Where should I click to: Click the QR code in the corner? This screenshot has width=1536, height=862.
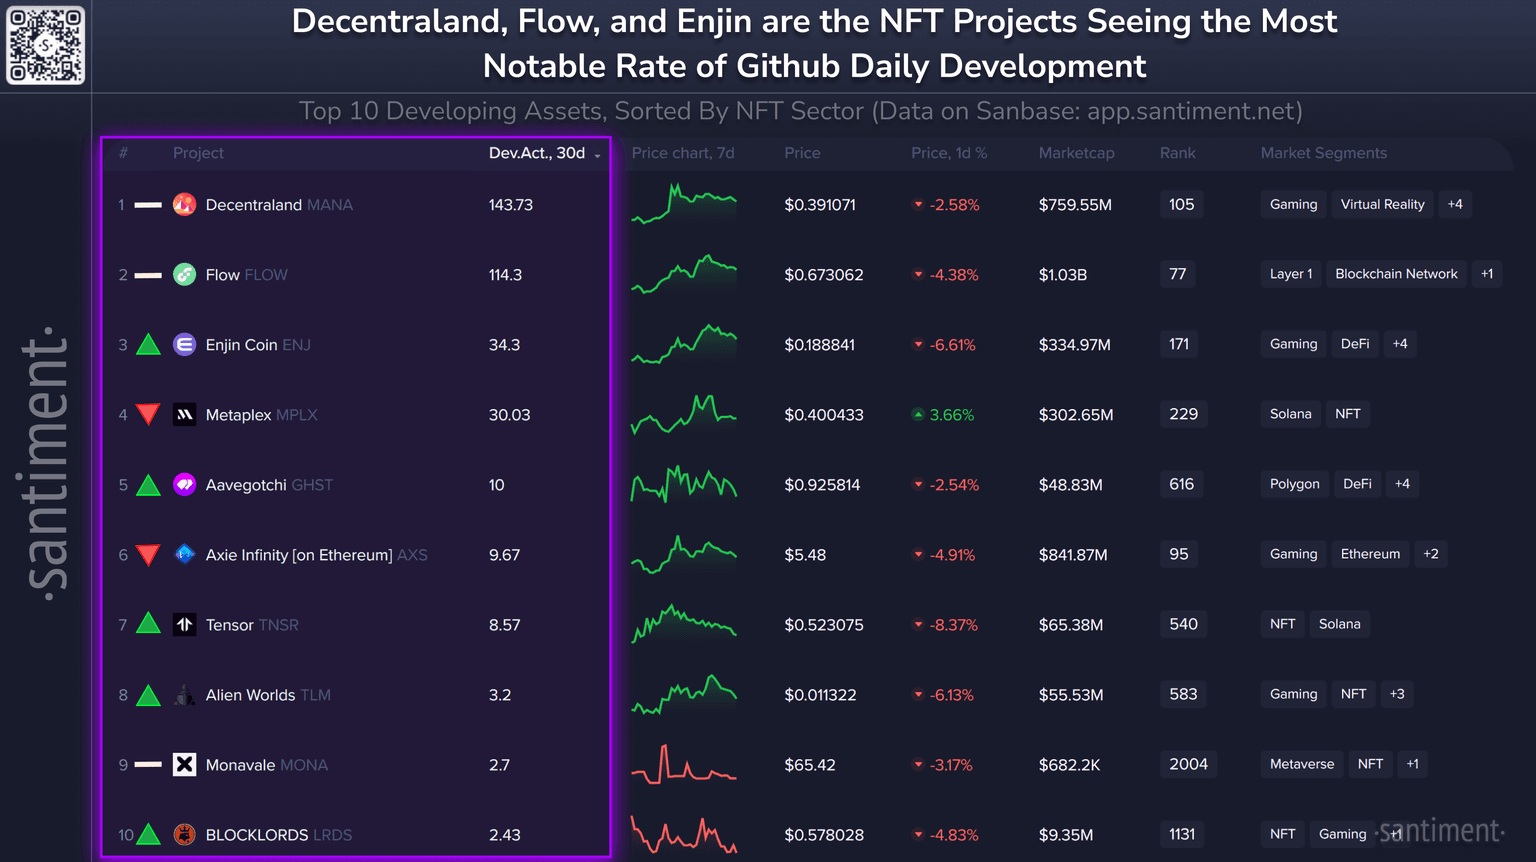tap(46, 46)
